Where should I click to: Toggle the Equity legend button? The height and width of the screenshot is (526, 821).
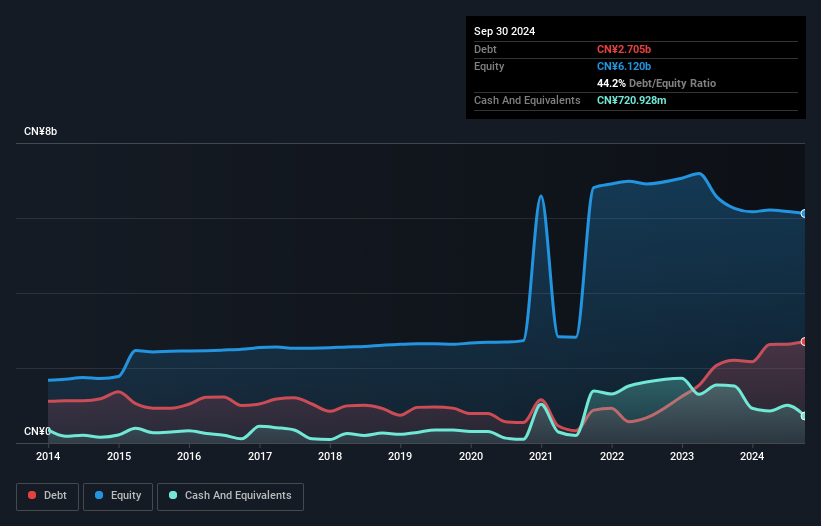(118, 496)
